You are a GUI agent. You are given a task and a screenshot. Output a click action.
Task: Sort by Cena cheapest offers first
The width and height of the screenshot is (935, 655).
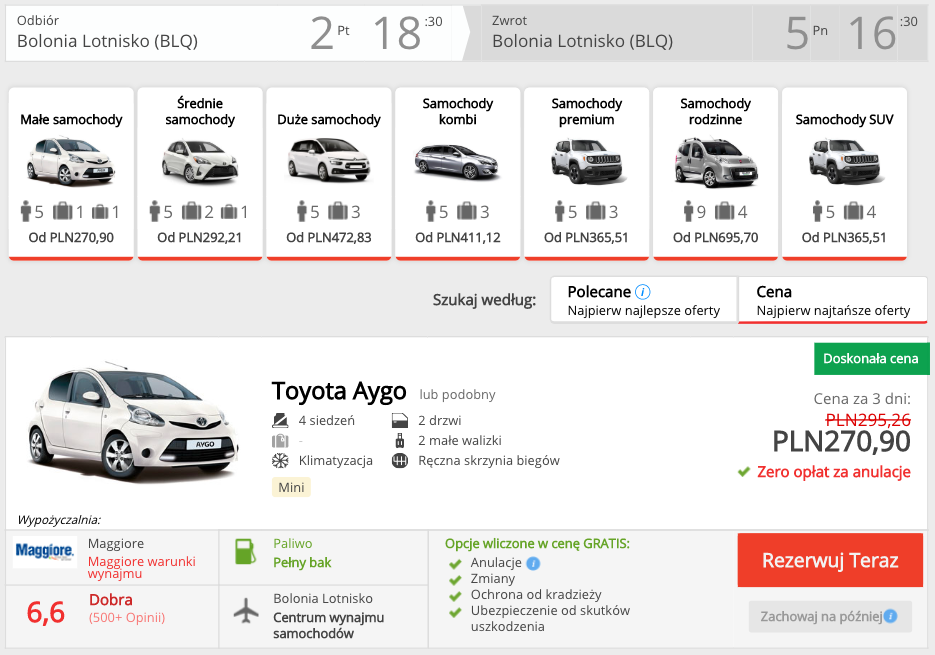(832, 300)
